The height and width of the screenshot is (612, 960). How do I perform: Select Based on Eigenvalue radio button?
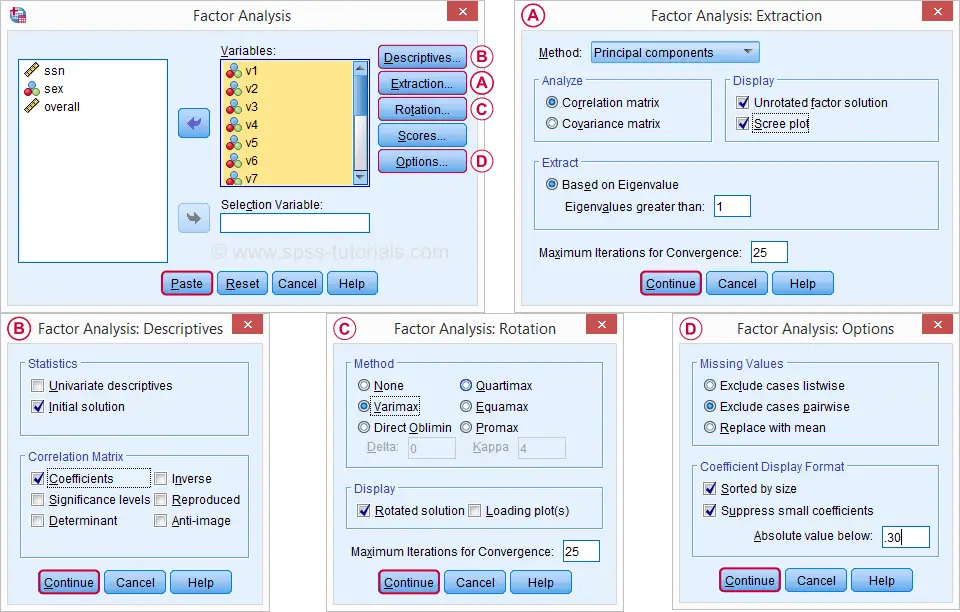click(x=552, y=184)
